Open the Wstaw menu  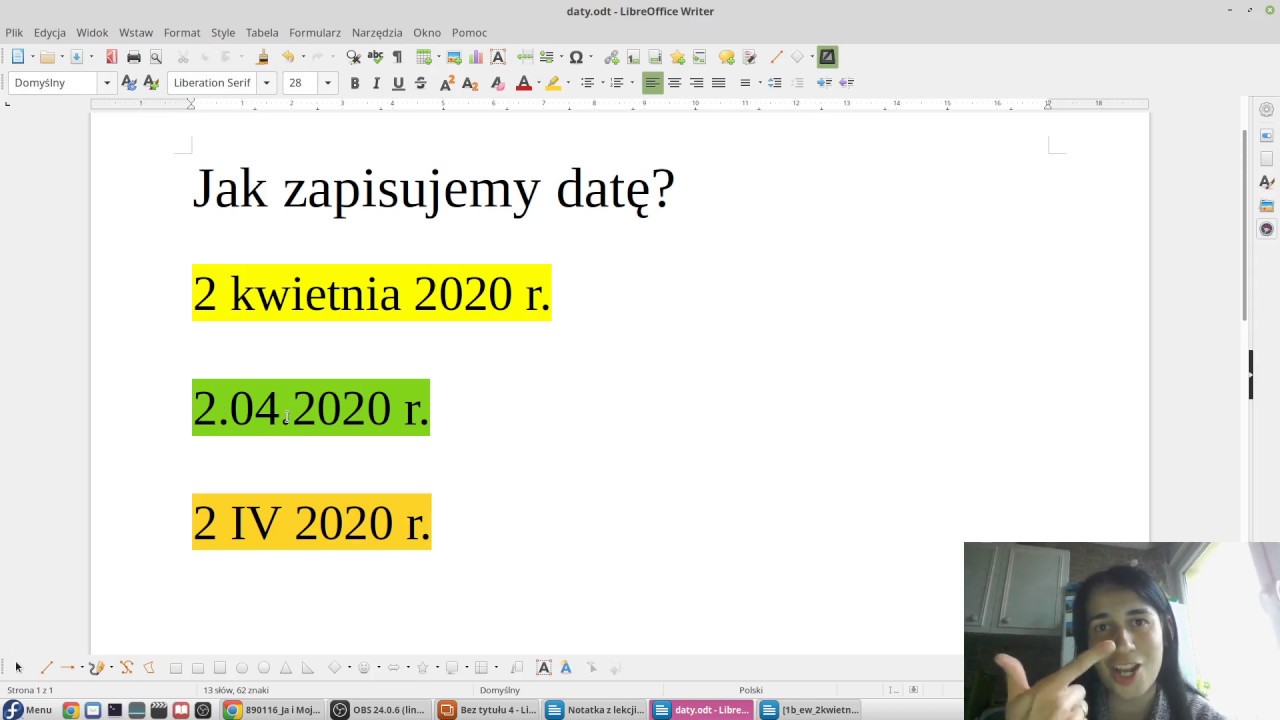tap(136, 32)
